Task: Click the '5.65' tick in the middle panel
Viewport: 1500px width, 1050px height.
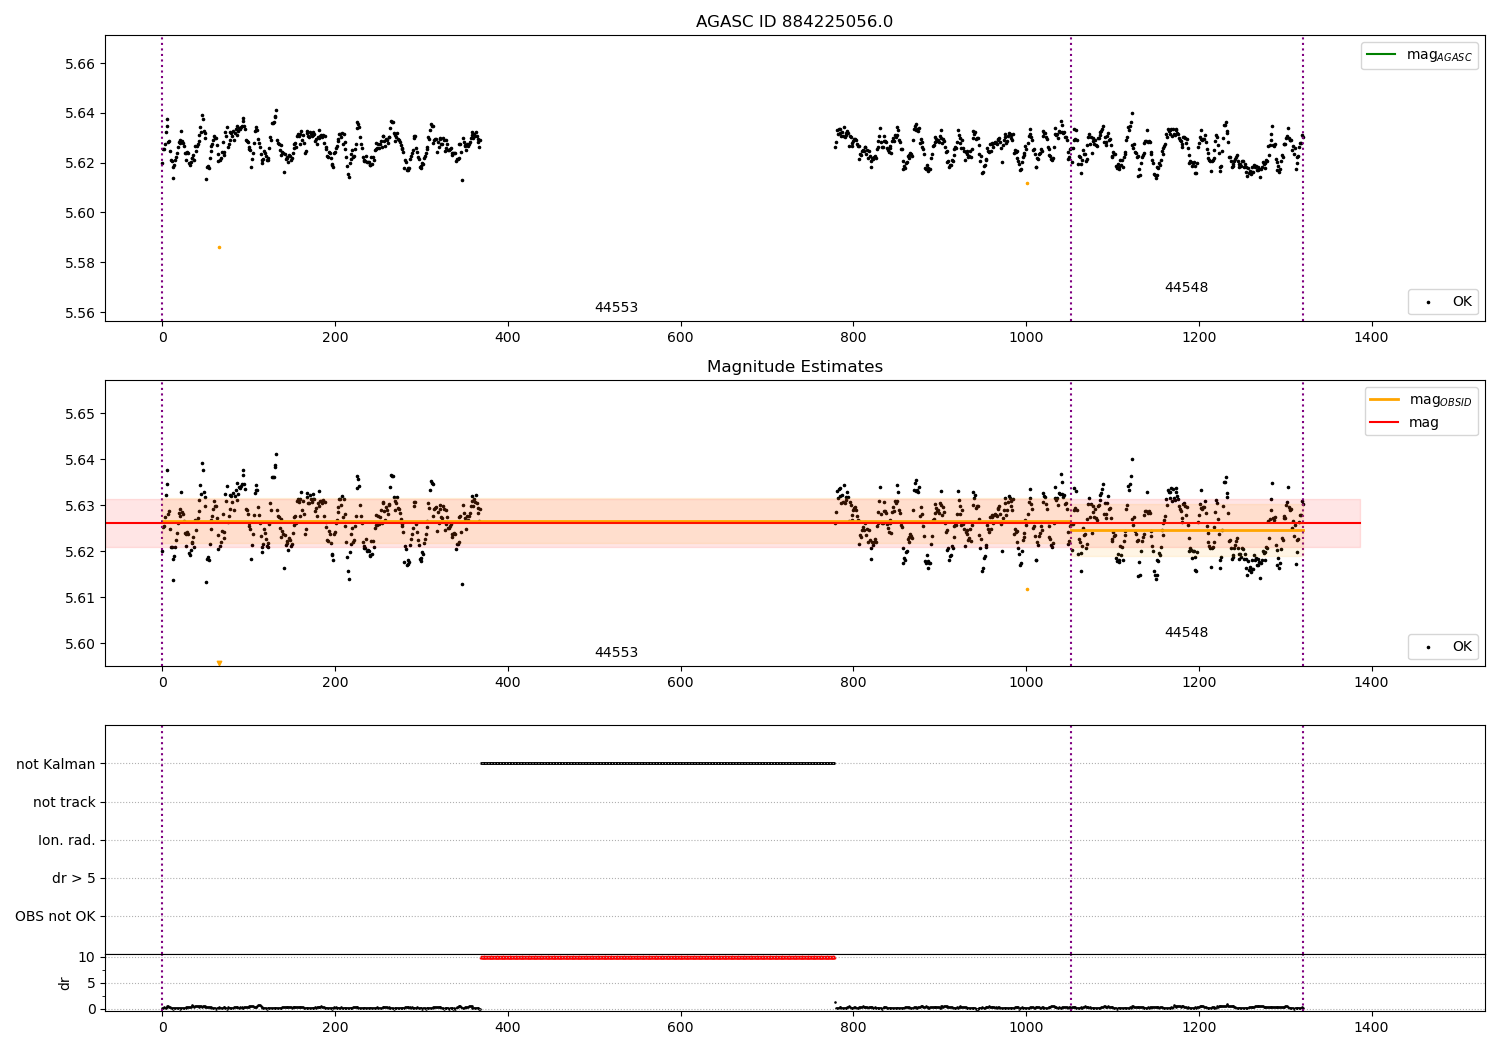Action: click(79, 414)
